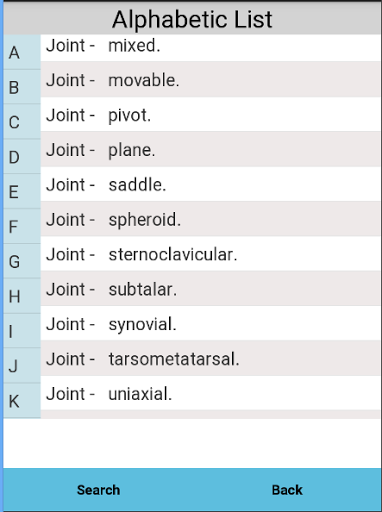Click the Search button at bottom

(98, 490)
